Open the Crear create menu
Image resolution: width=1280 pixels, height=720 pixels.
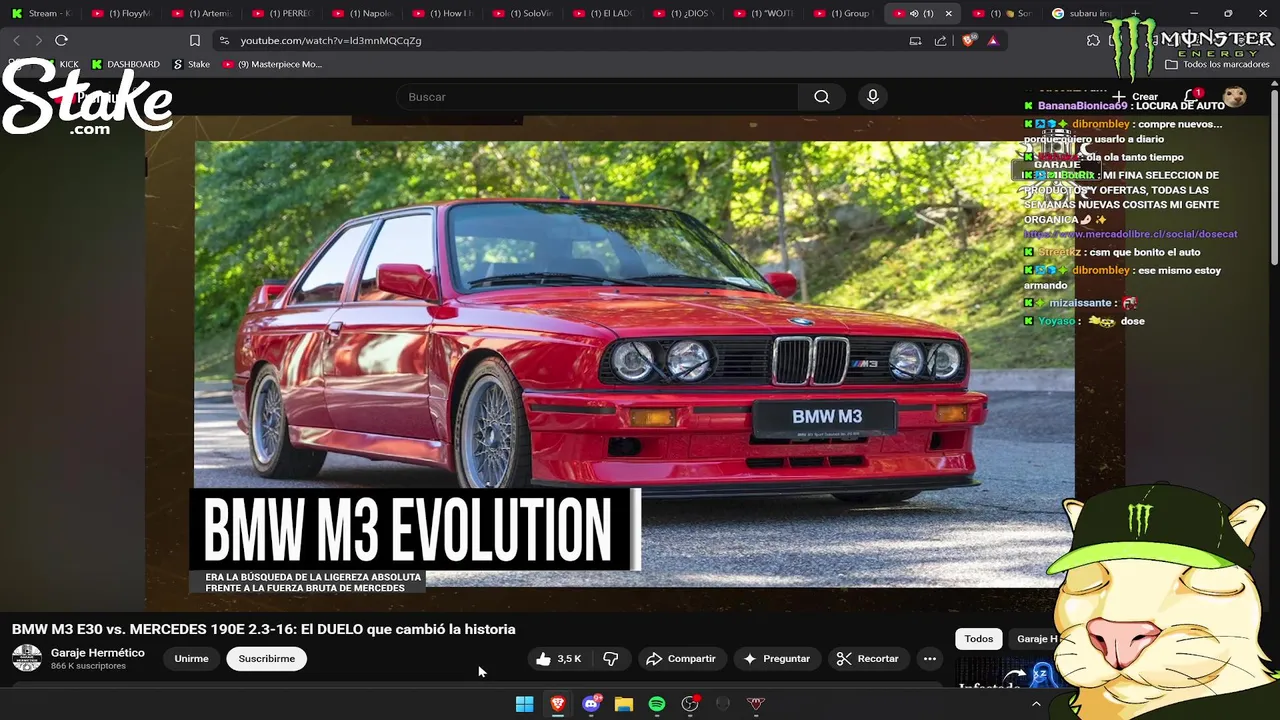point(1135,97)
